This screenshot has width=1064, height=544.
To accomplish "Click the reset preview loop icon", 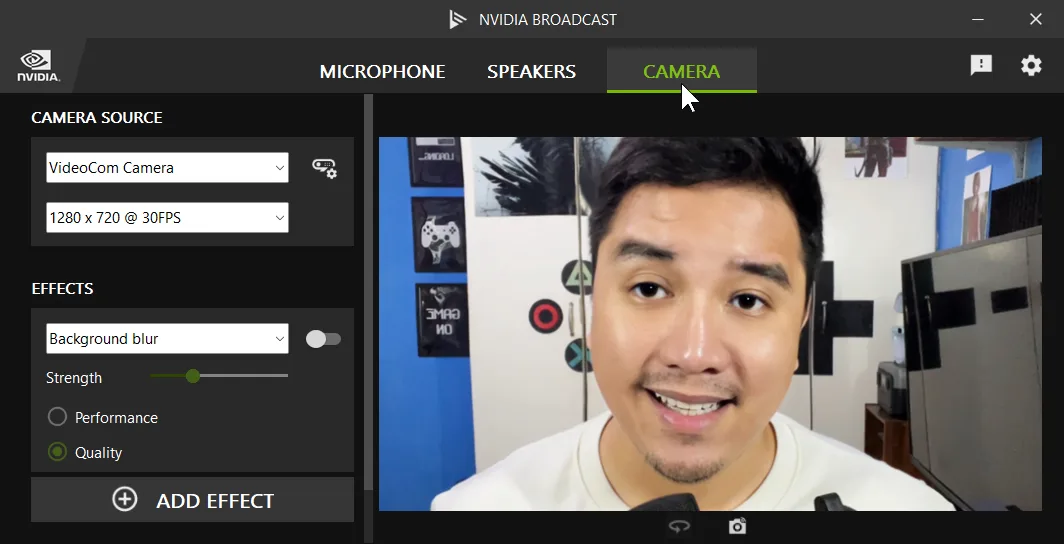I will click(x=679, y=526).
